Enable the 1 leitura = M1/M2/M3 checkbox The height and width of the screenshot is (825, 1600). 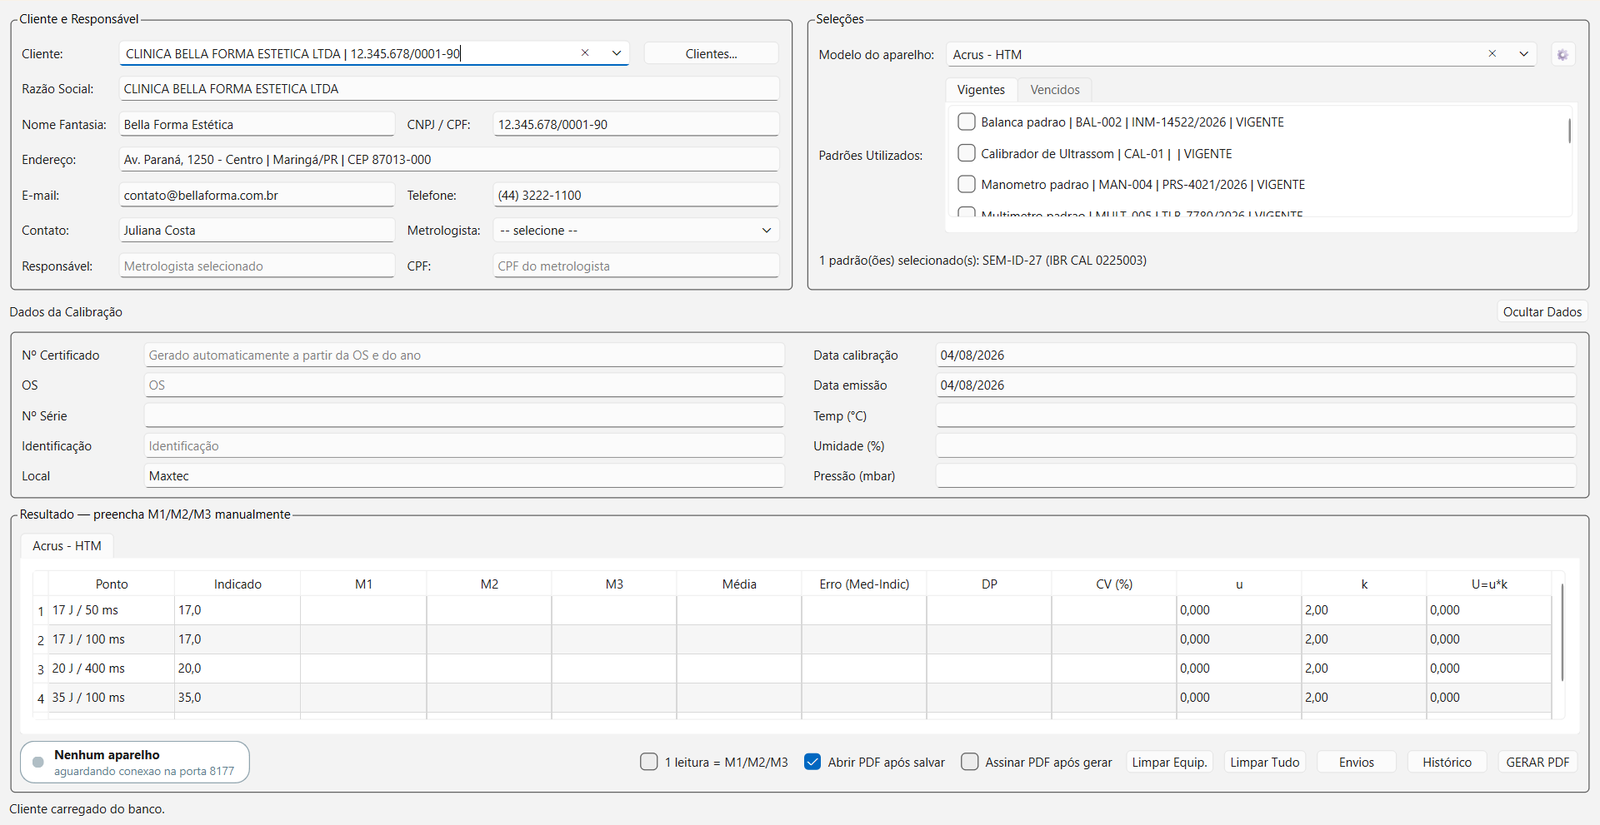coord(649,762)
